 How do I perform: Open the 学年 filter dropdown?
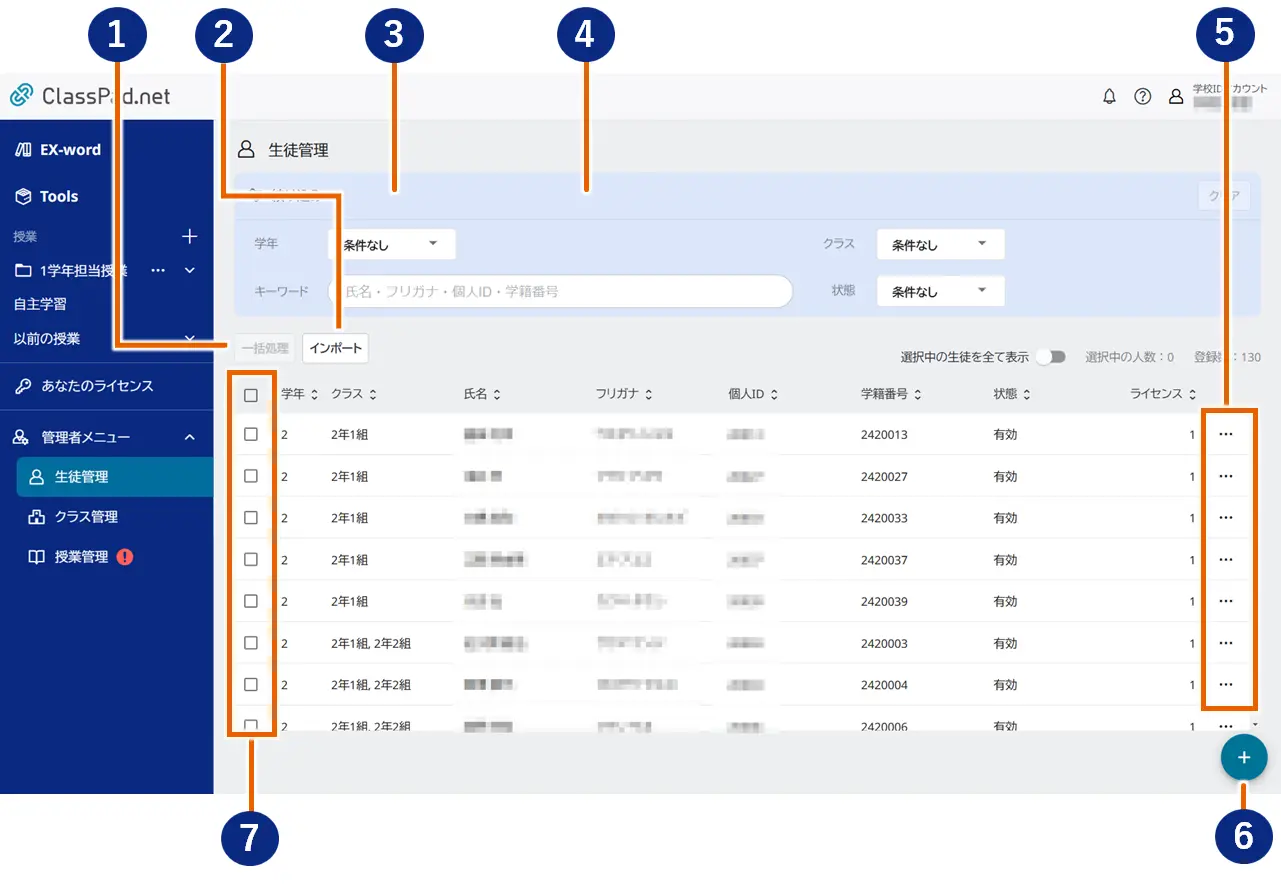click(x=391, y=244)
